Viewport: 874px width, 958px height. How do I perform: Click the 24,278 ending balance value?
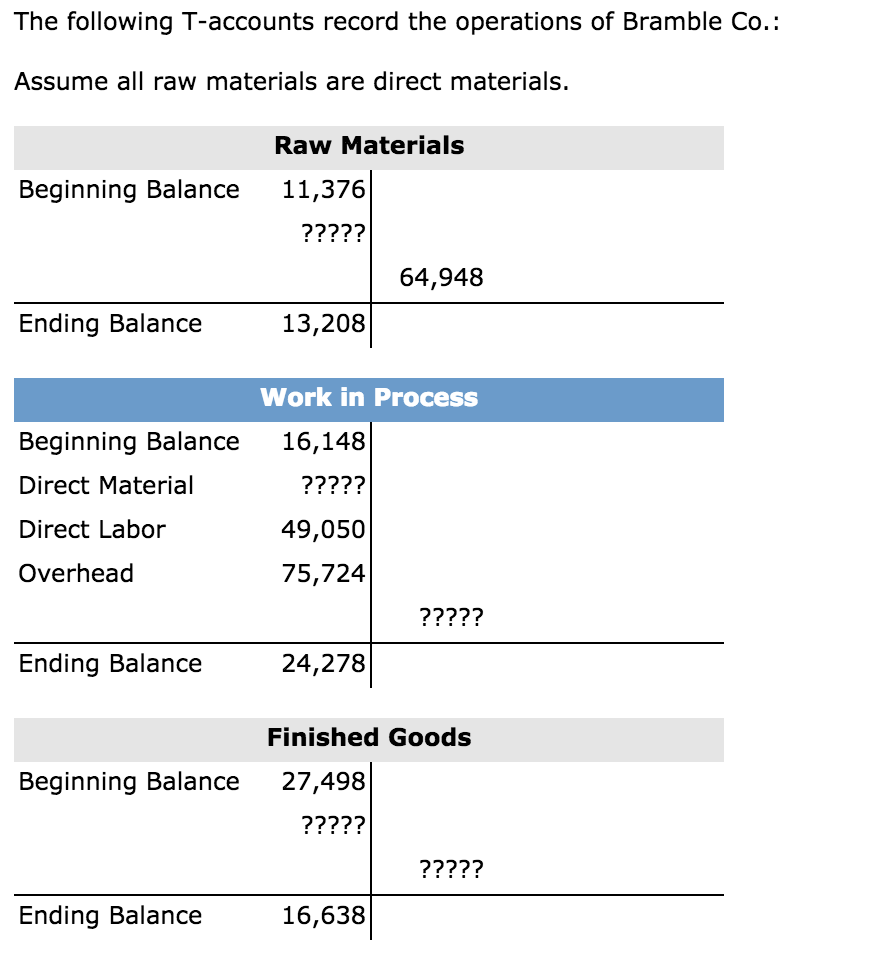[325, 664]
